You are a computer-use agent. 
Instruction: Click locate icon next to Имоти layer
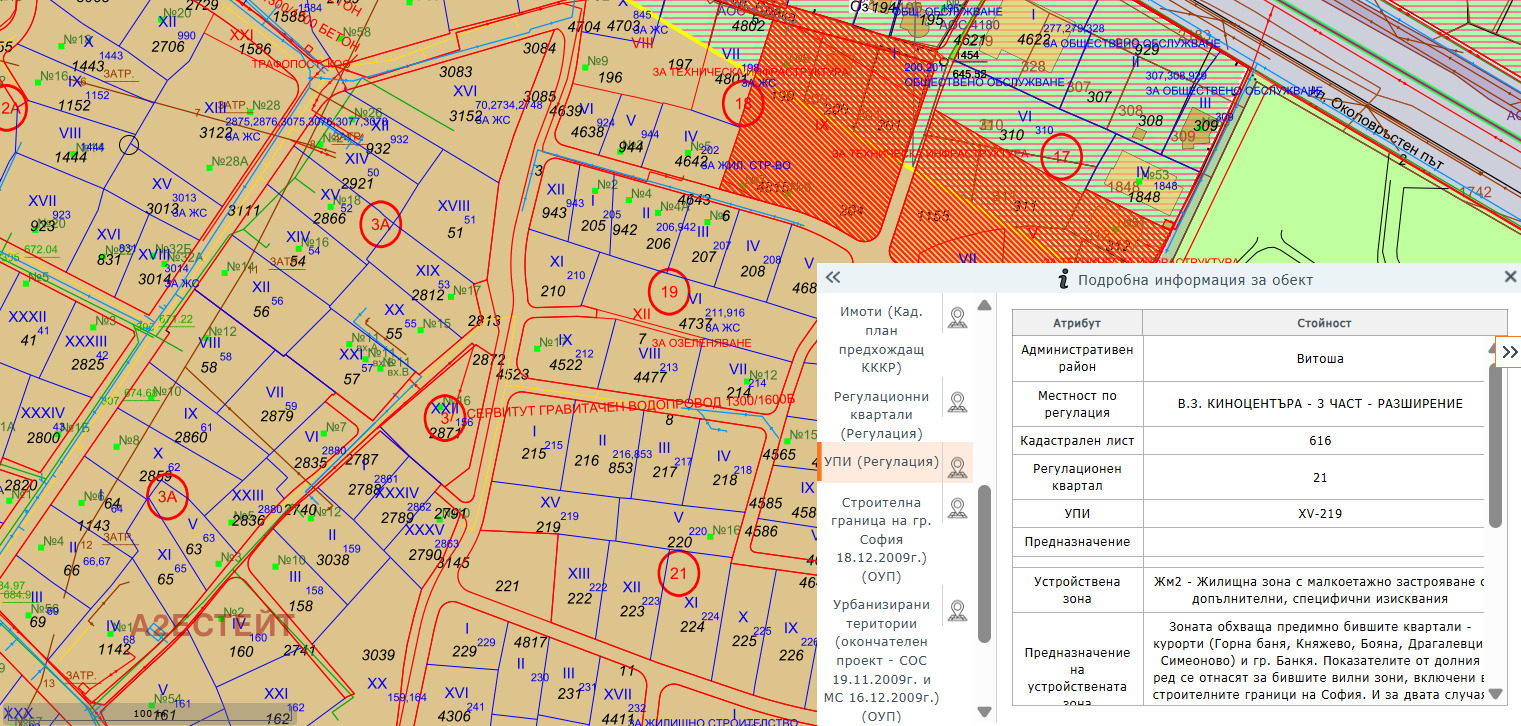957,318
